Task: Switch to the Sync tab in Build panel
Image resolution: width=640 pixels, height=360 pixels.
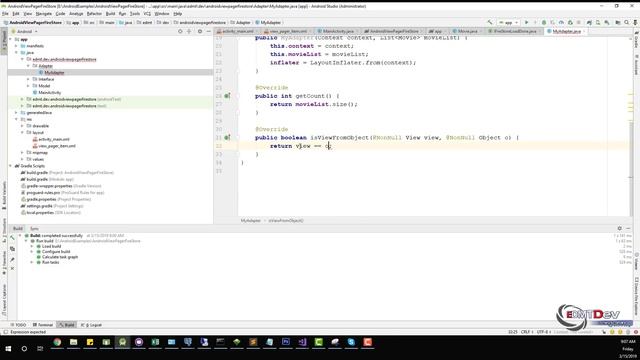Action: click(34, 229)
